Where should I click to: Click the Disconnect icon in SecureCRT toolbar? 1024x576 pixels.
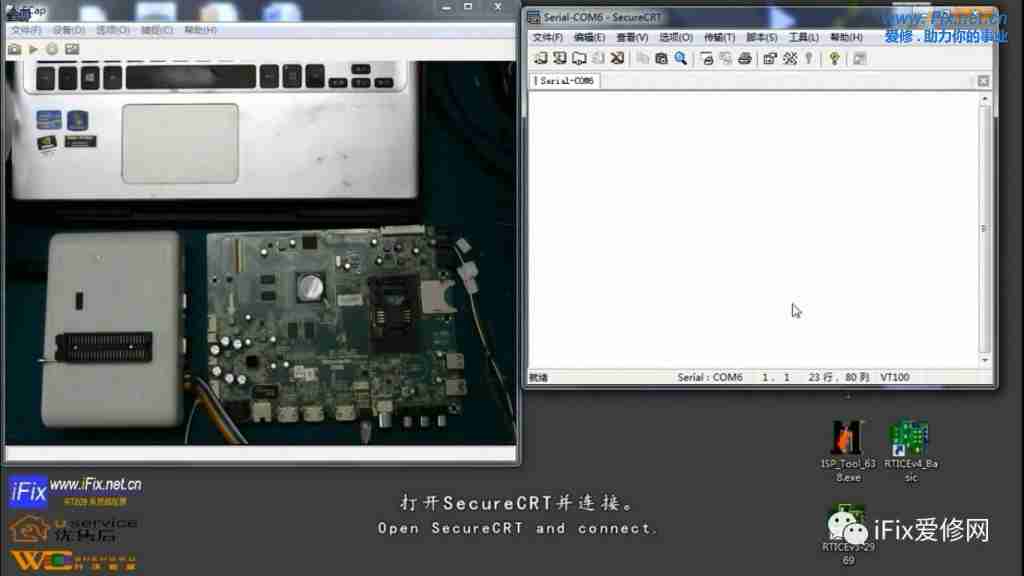pyautogui.click(x=617, y=59)
